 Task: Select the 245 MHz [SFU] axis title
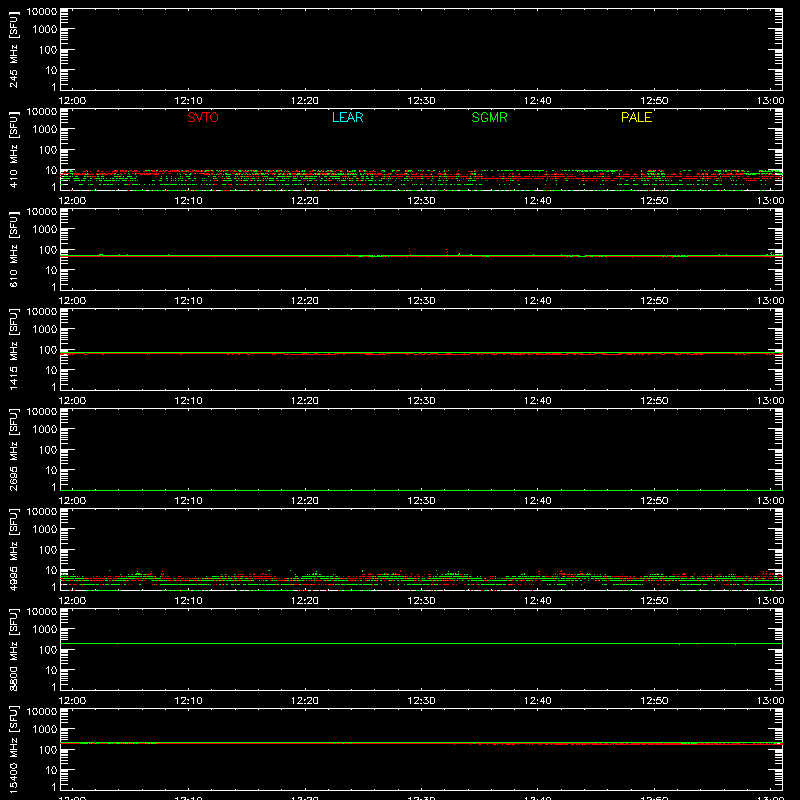point(14,49)
